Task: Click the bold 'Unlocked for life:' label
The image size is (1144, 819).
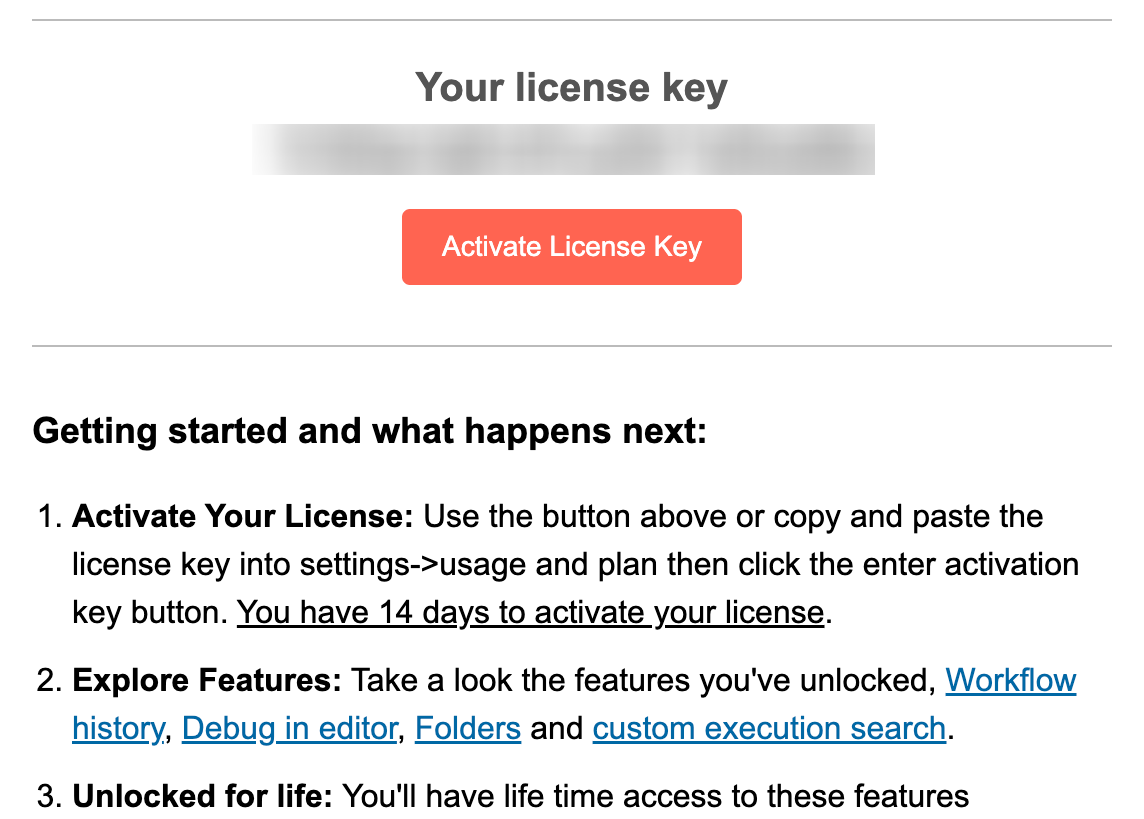Action: (x=202, y=796)
